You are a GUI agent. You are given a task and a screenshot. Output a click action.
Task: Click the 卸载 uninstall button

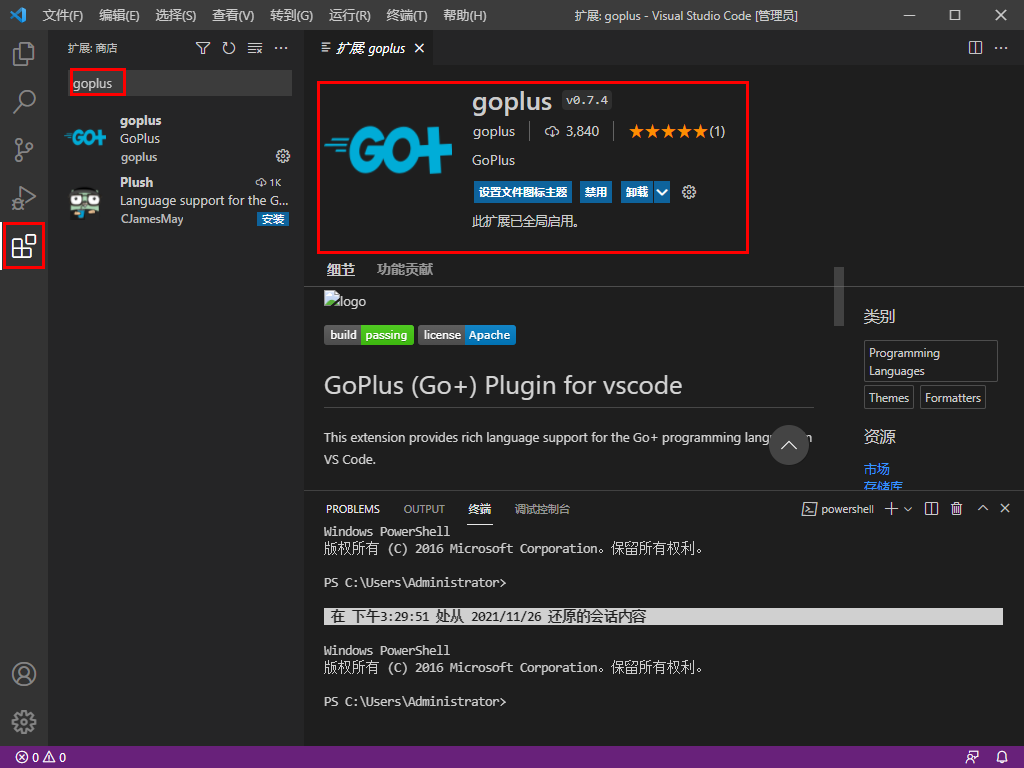637,192
